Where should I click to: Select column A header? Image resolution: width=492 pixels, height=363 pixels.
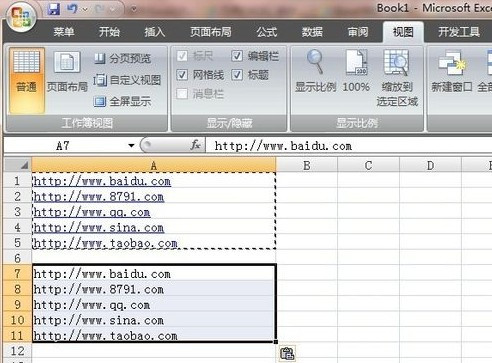(x=154, y=165)
